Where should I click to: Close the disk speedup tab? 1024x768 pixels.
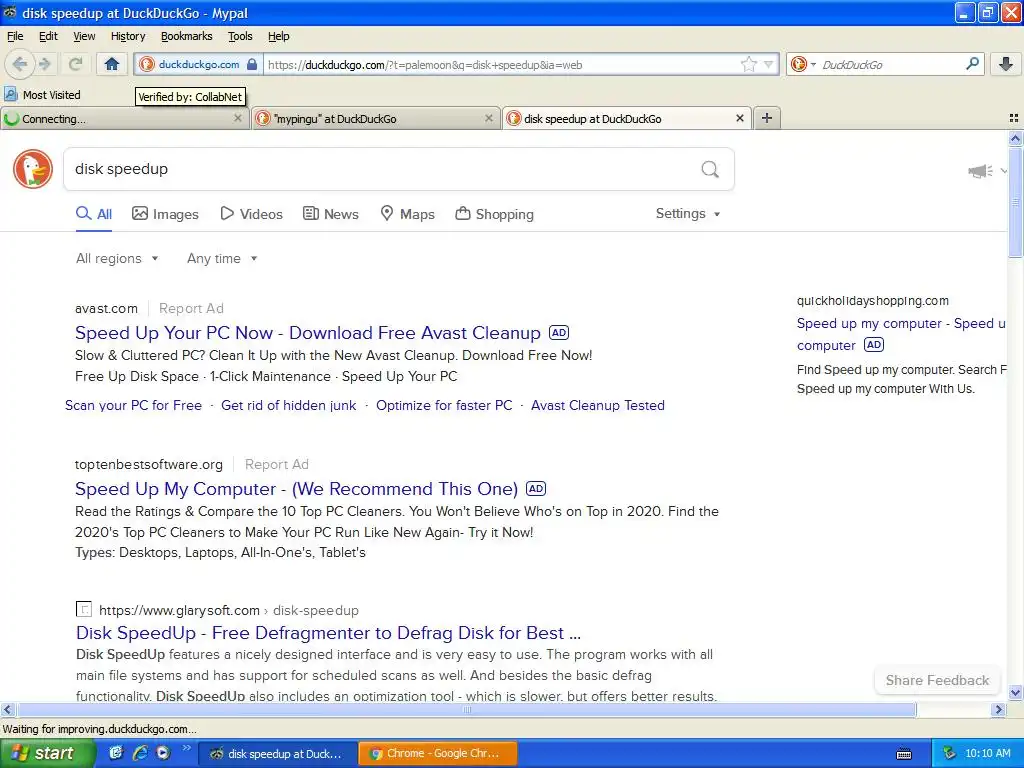pos(740,118)
